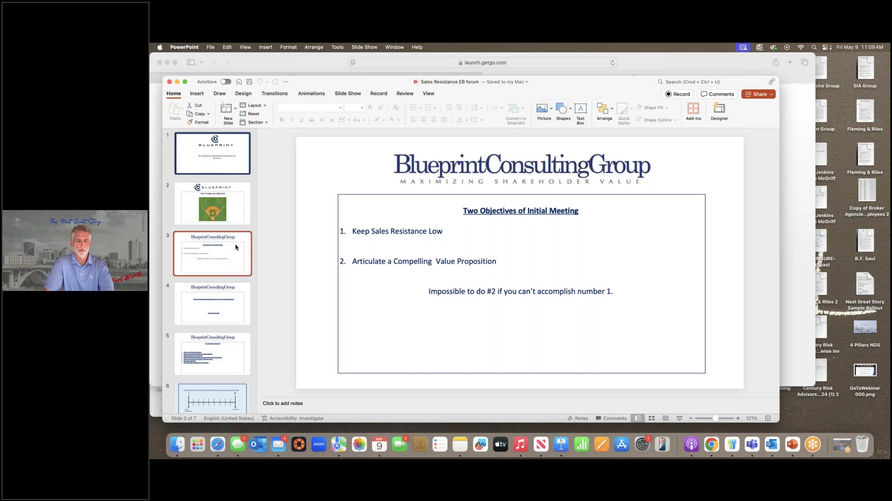Open the Animations ribbon tab
This screenshot has width=892, height=501.
pyautogui.click(x=311, y=93)
